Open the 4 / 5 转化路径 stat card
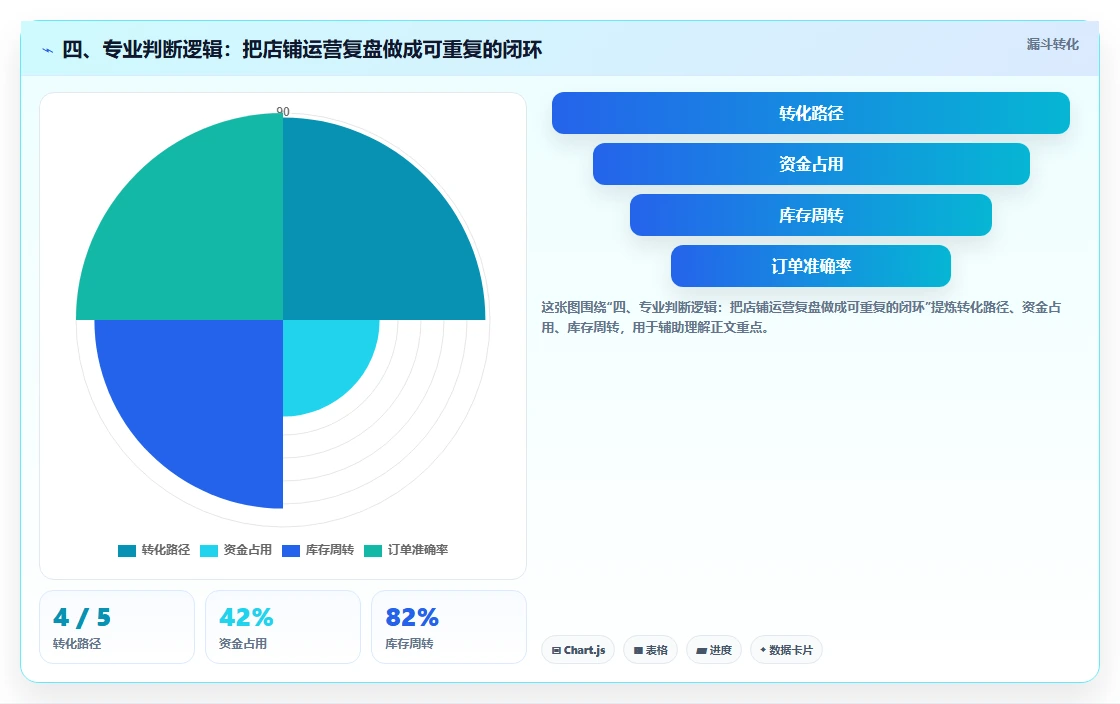The height and width of the screenshot is (704, 1120). [117, 627]
